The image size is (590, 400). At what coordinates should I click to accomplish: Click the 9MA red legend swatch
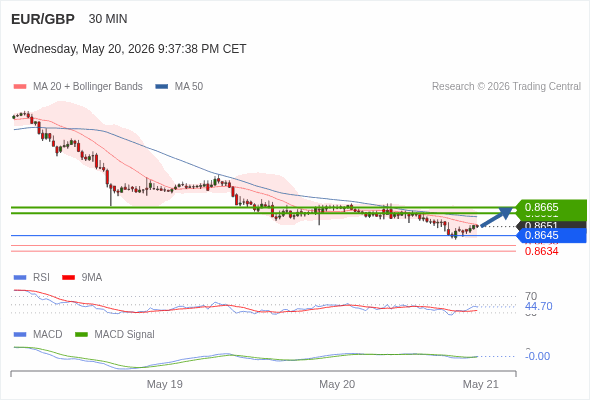click(x=68, y=278)
